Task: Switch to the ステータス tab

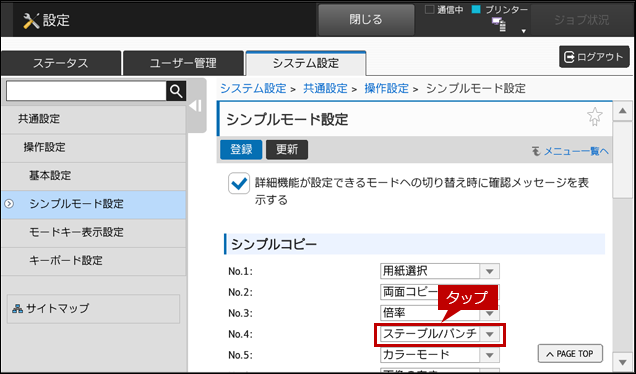Action: point(61,63)
